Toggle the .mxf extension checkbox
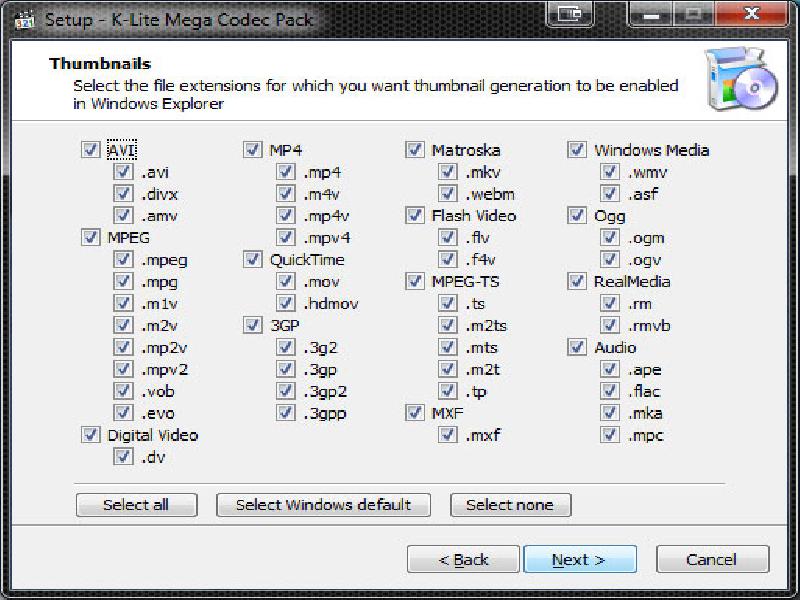This screenshot has width=800, height=600. pyautogui.click(x=447, y=435)
